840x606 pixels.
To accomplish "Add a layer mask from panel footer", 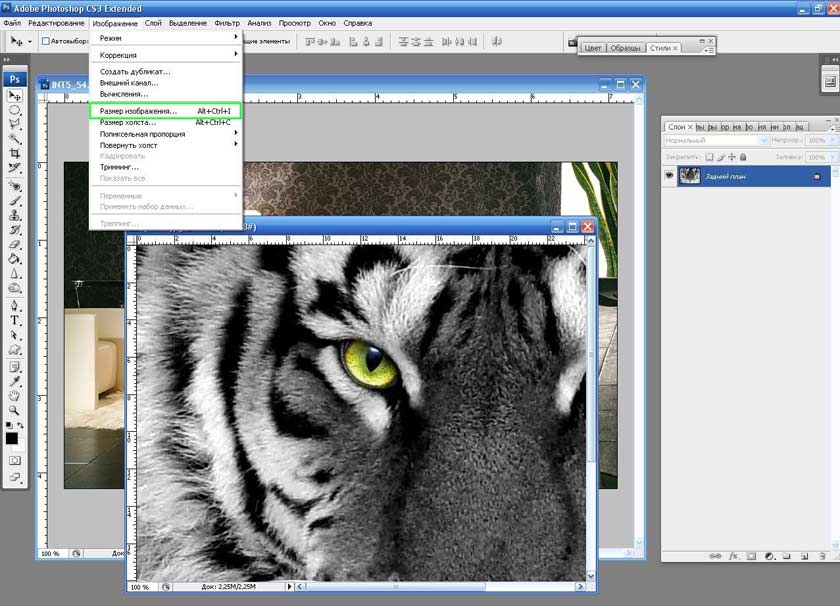I will [750, 555].
